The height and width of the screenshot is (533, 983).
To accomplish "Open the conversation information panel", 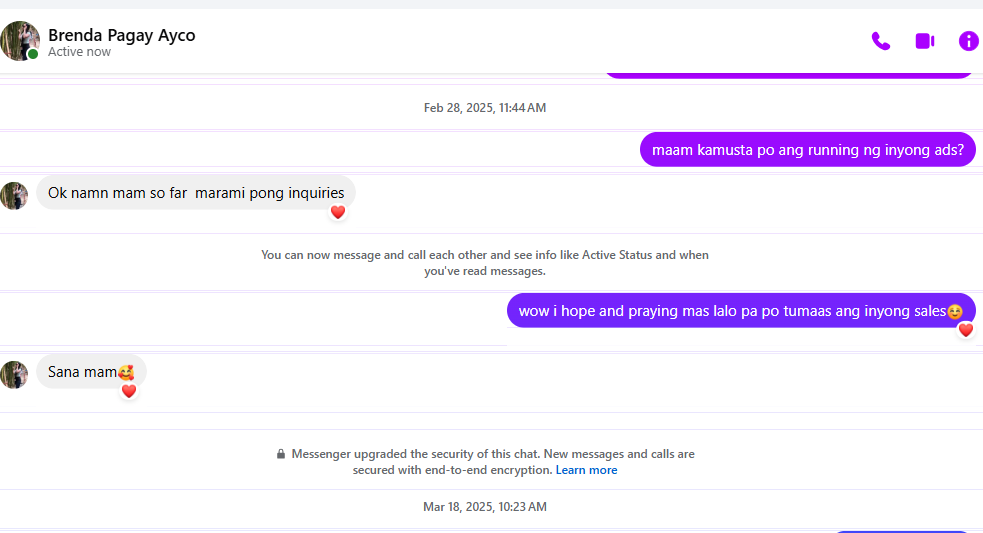I will 968,41.
